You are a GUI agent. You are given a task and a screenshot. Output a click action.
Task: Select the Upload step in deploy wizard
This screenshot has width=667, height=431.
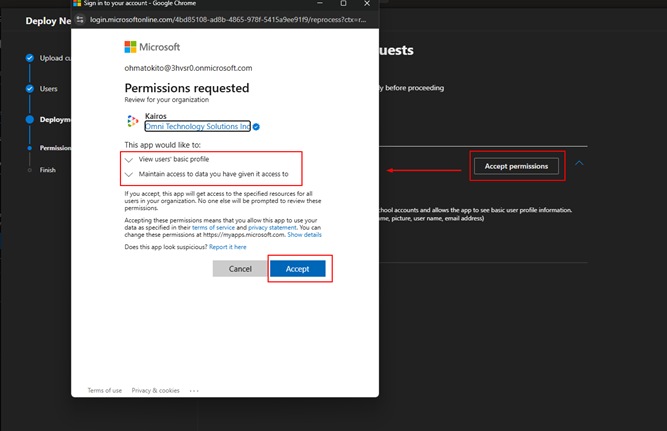(x=55, y=58)
